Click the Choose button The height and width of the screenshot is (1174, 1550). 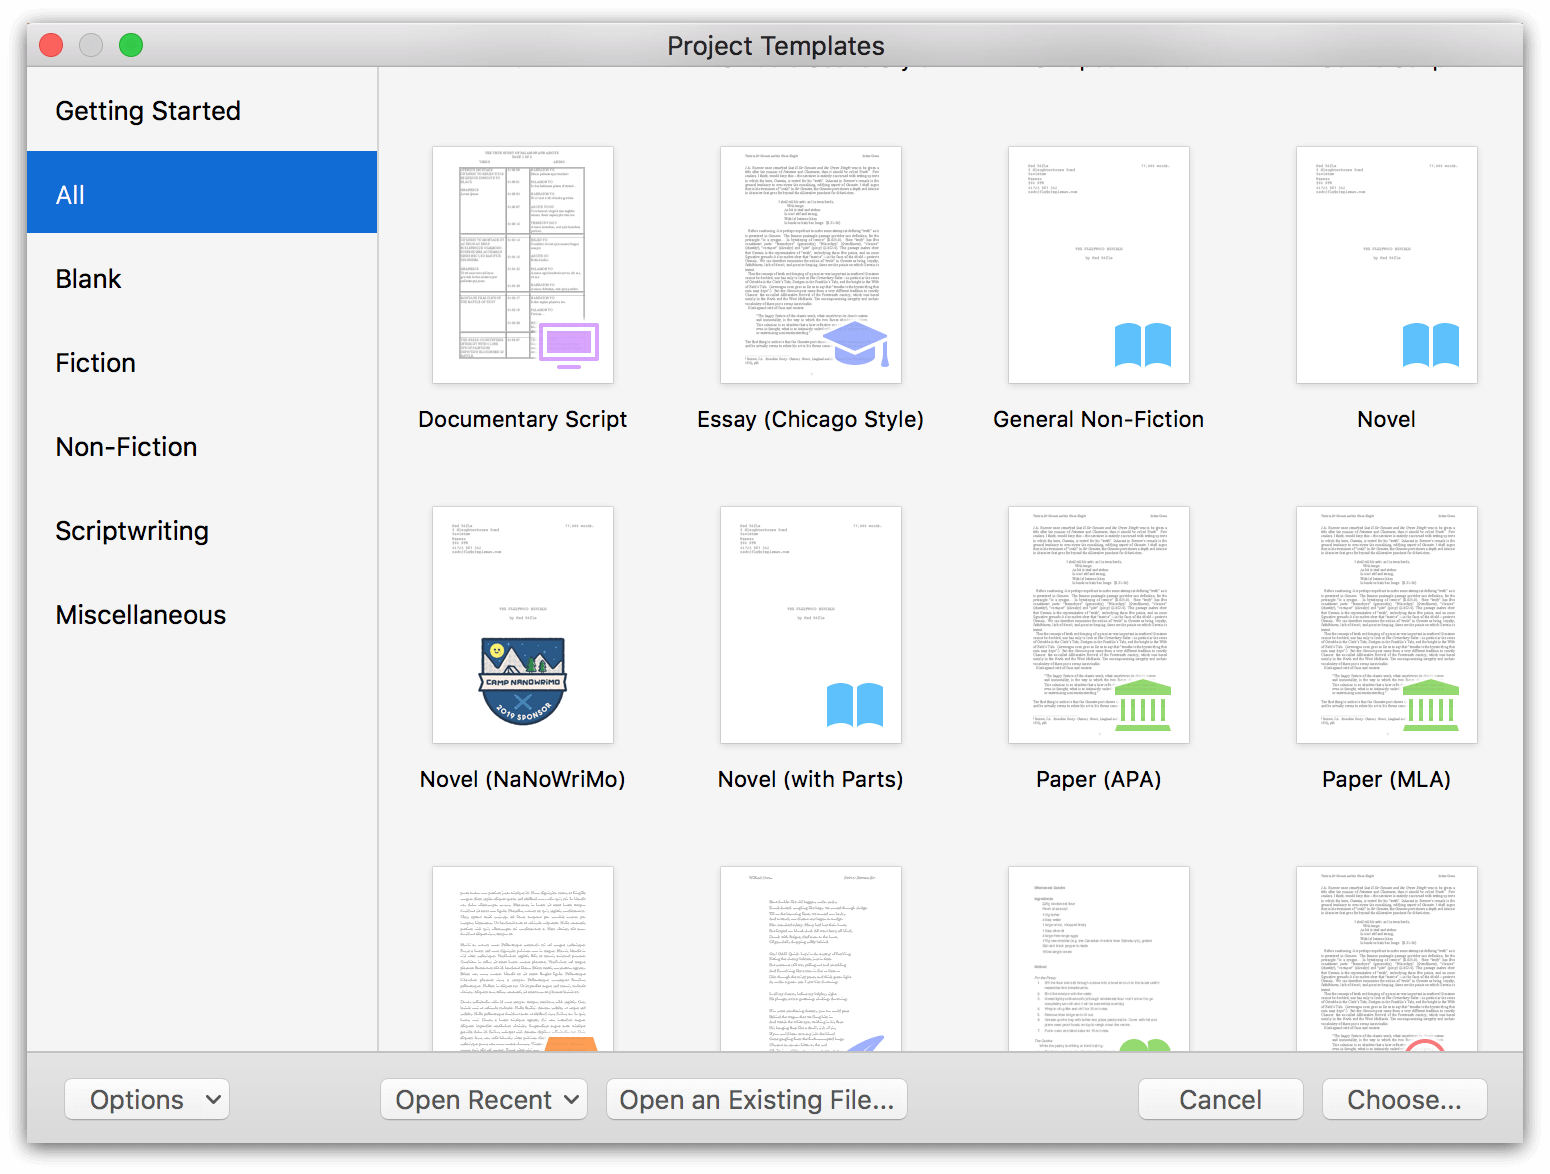[x=1404, y=1099]
